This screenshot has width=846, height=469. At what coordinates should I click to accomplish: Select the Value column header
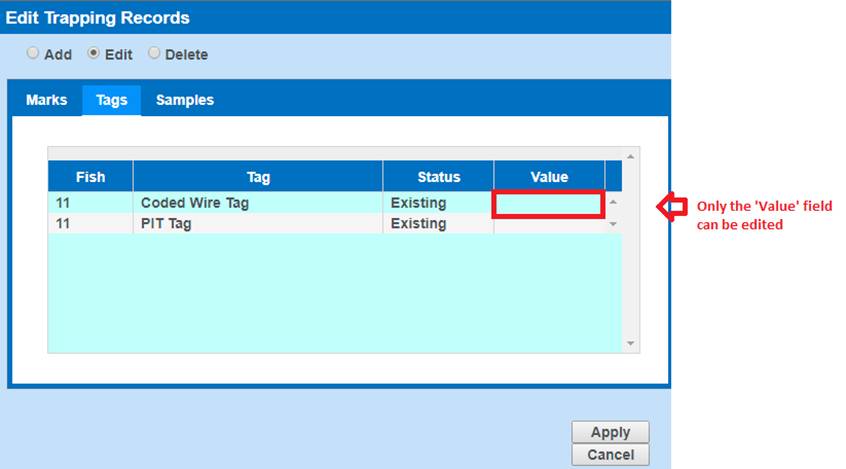[549, 177]
